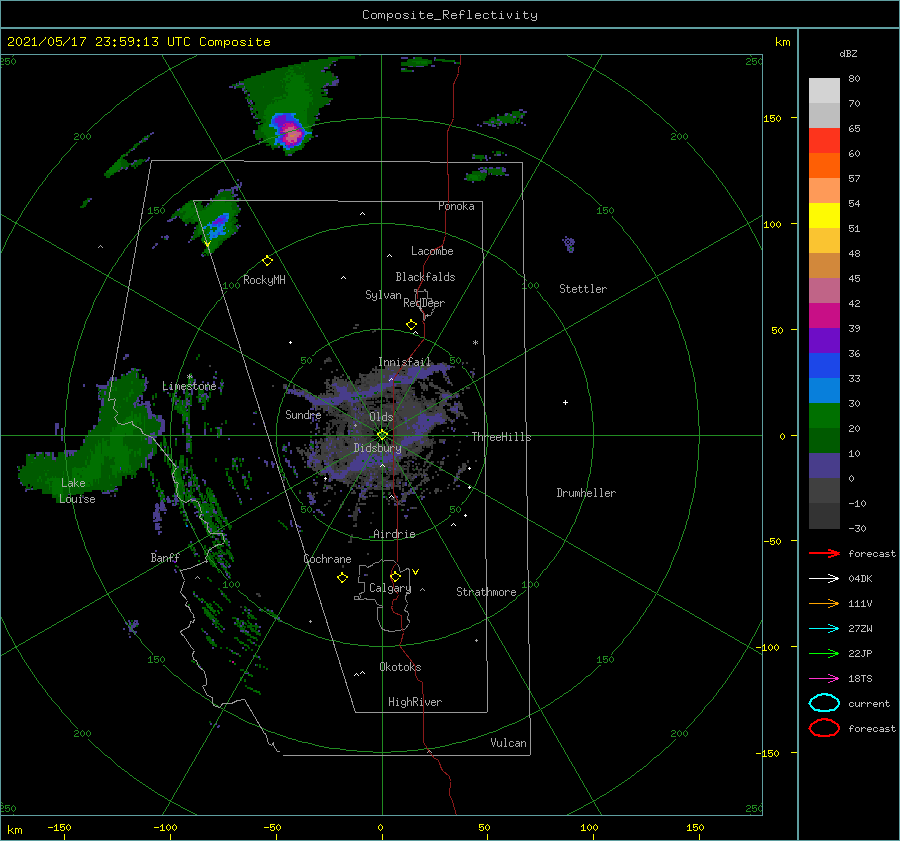The height and width of the screenshot is (841, 900).
Task: Click the Banff label
Action: click(x=165, y=557)
